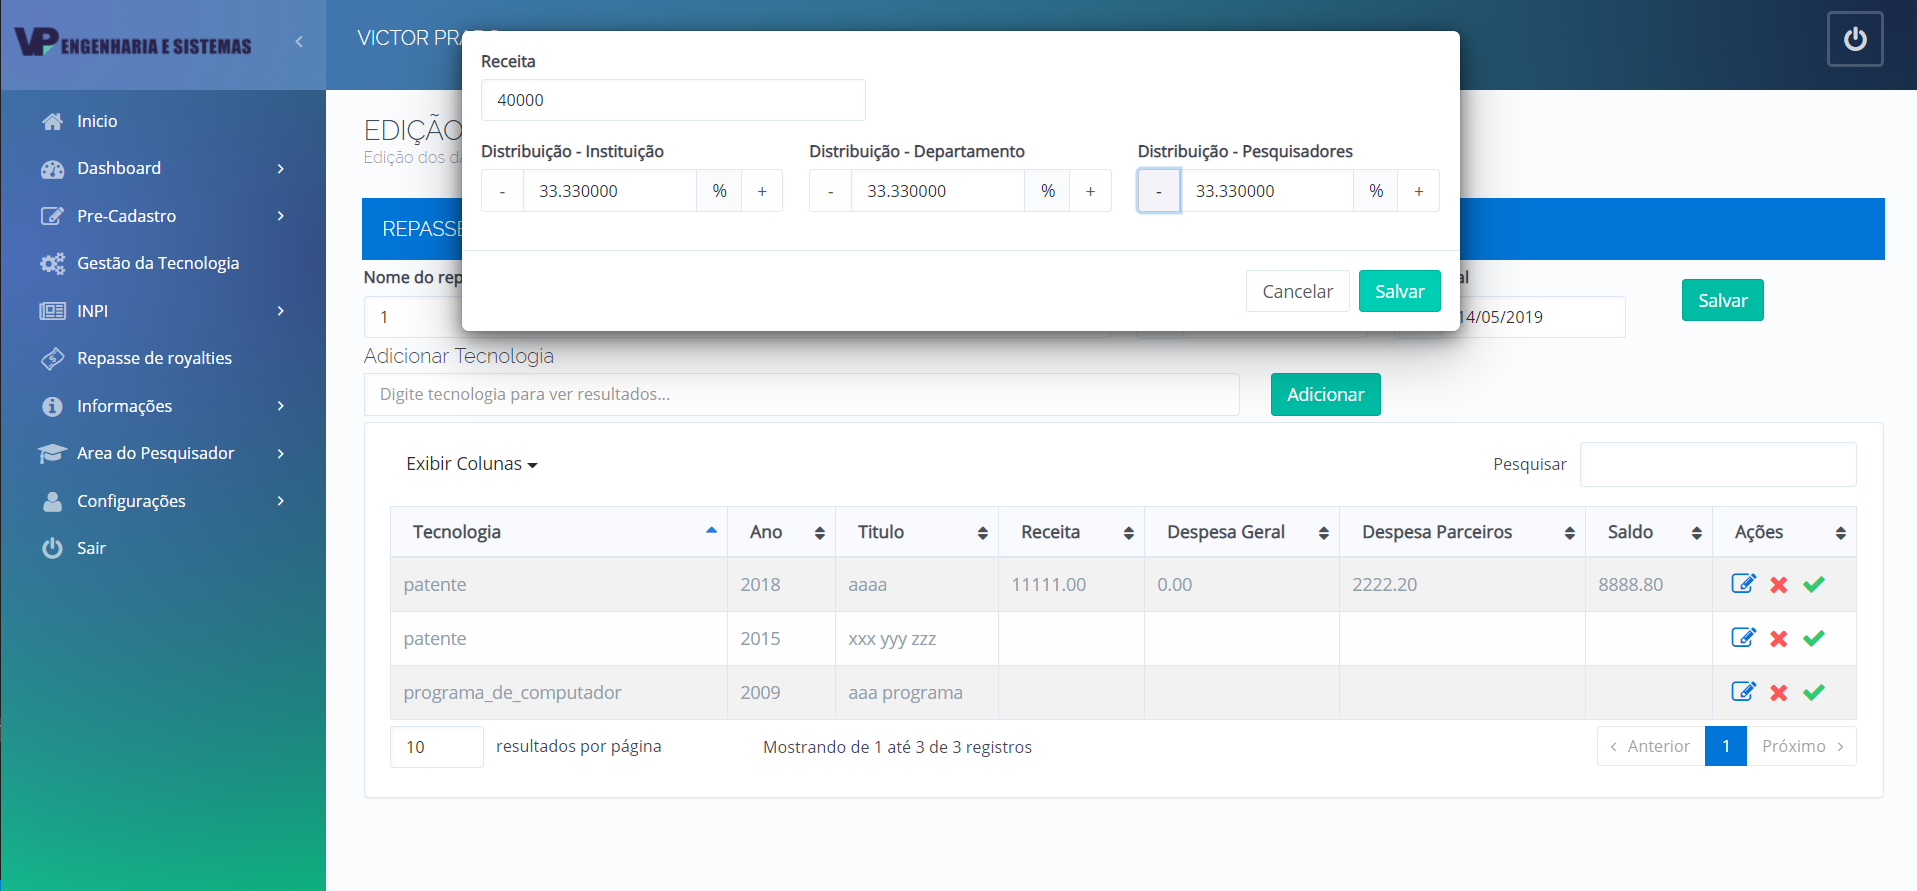The image size is (1917, 891).
Task: Sort table by Titulo column
Action: [x=917, y=532]
